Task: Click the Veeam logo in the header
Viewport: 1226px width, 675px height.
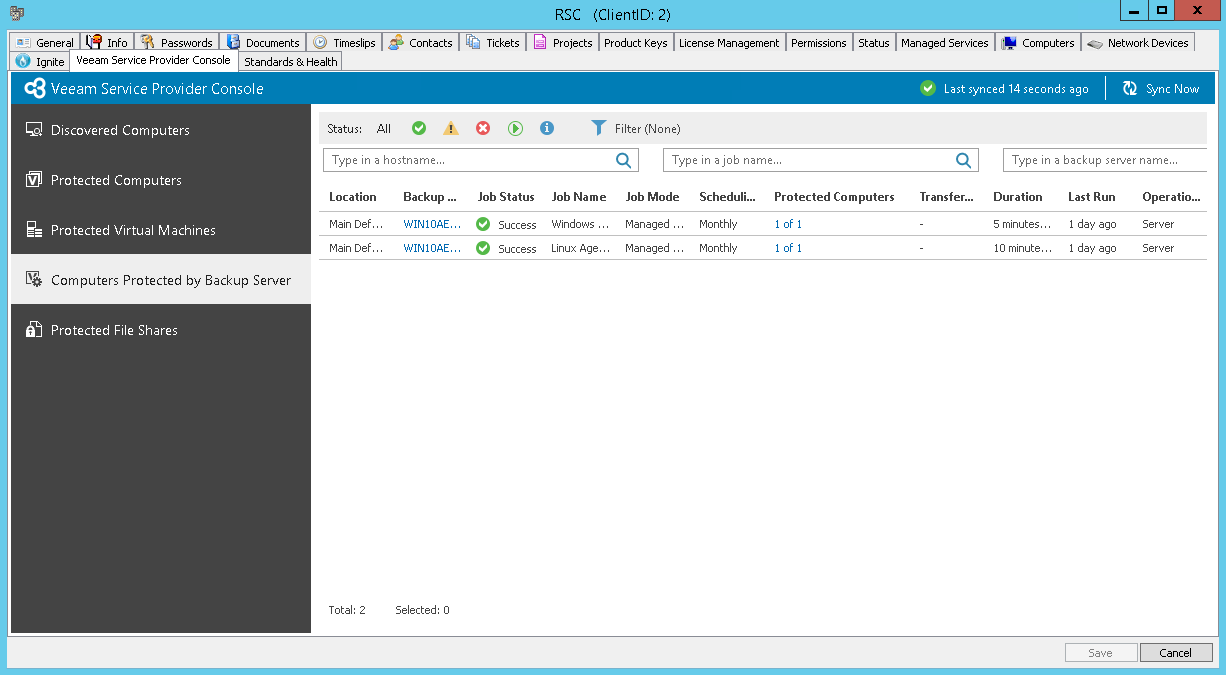Action: 36,88
